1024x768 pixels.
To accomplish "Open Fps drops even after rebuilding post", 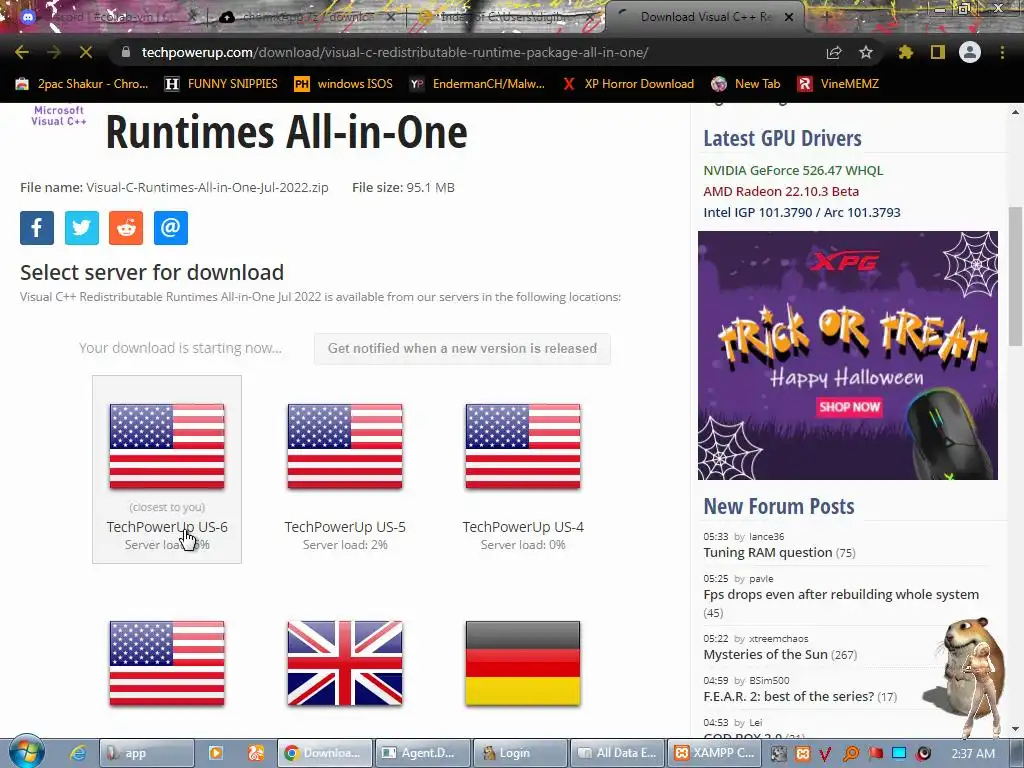I will click(841, 594).
